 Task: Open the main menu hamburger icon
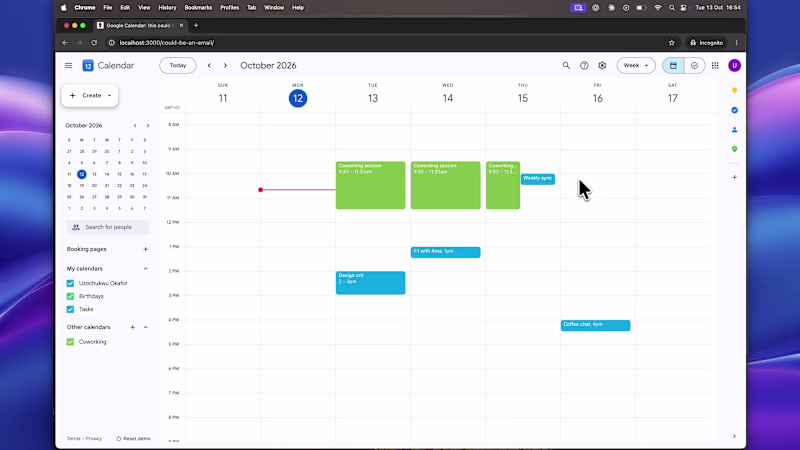(x=68, y=65)
